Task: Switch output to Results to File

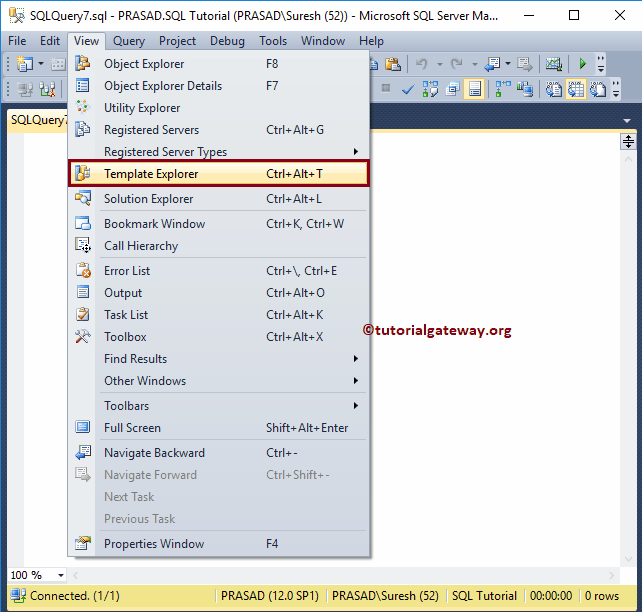Action: pos(598,89)
